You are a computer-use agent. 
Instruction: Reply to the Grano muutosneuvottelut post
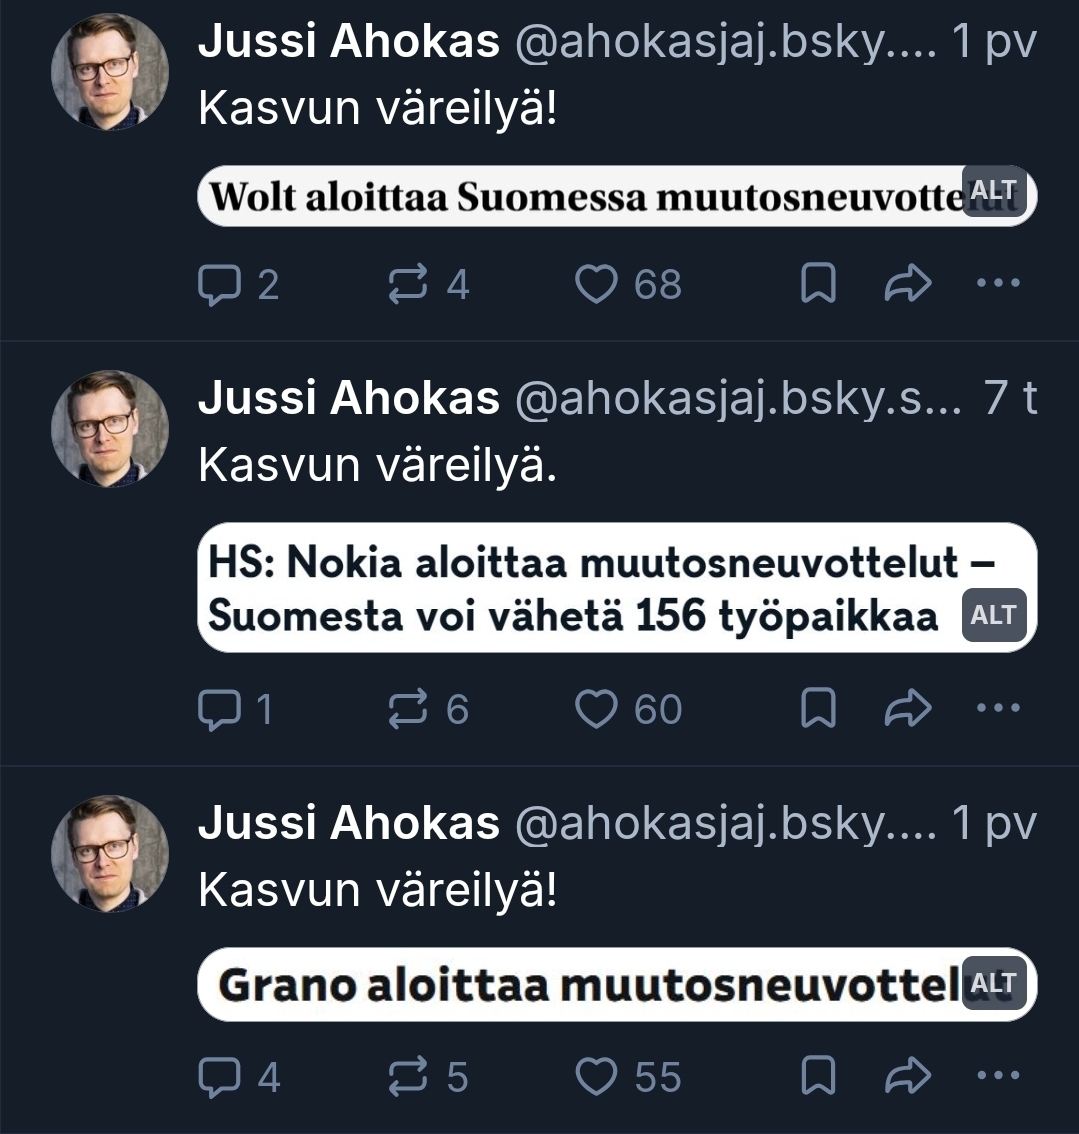tap(216, 1077)
